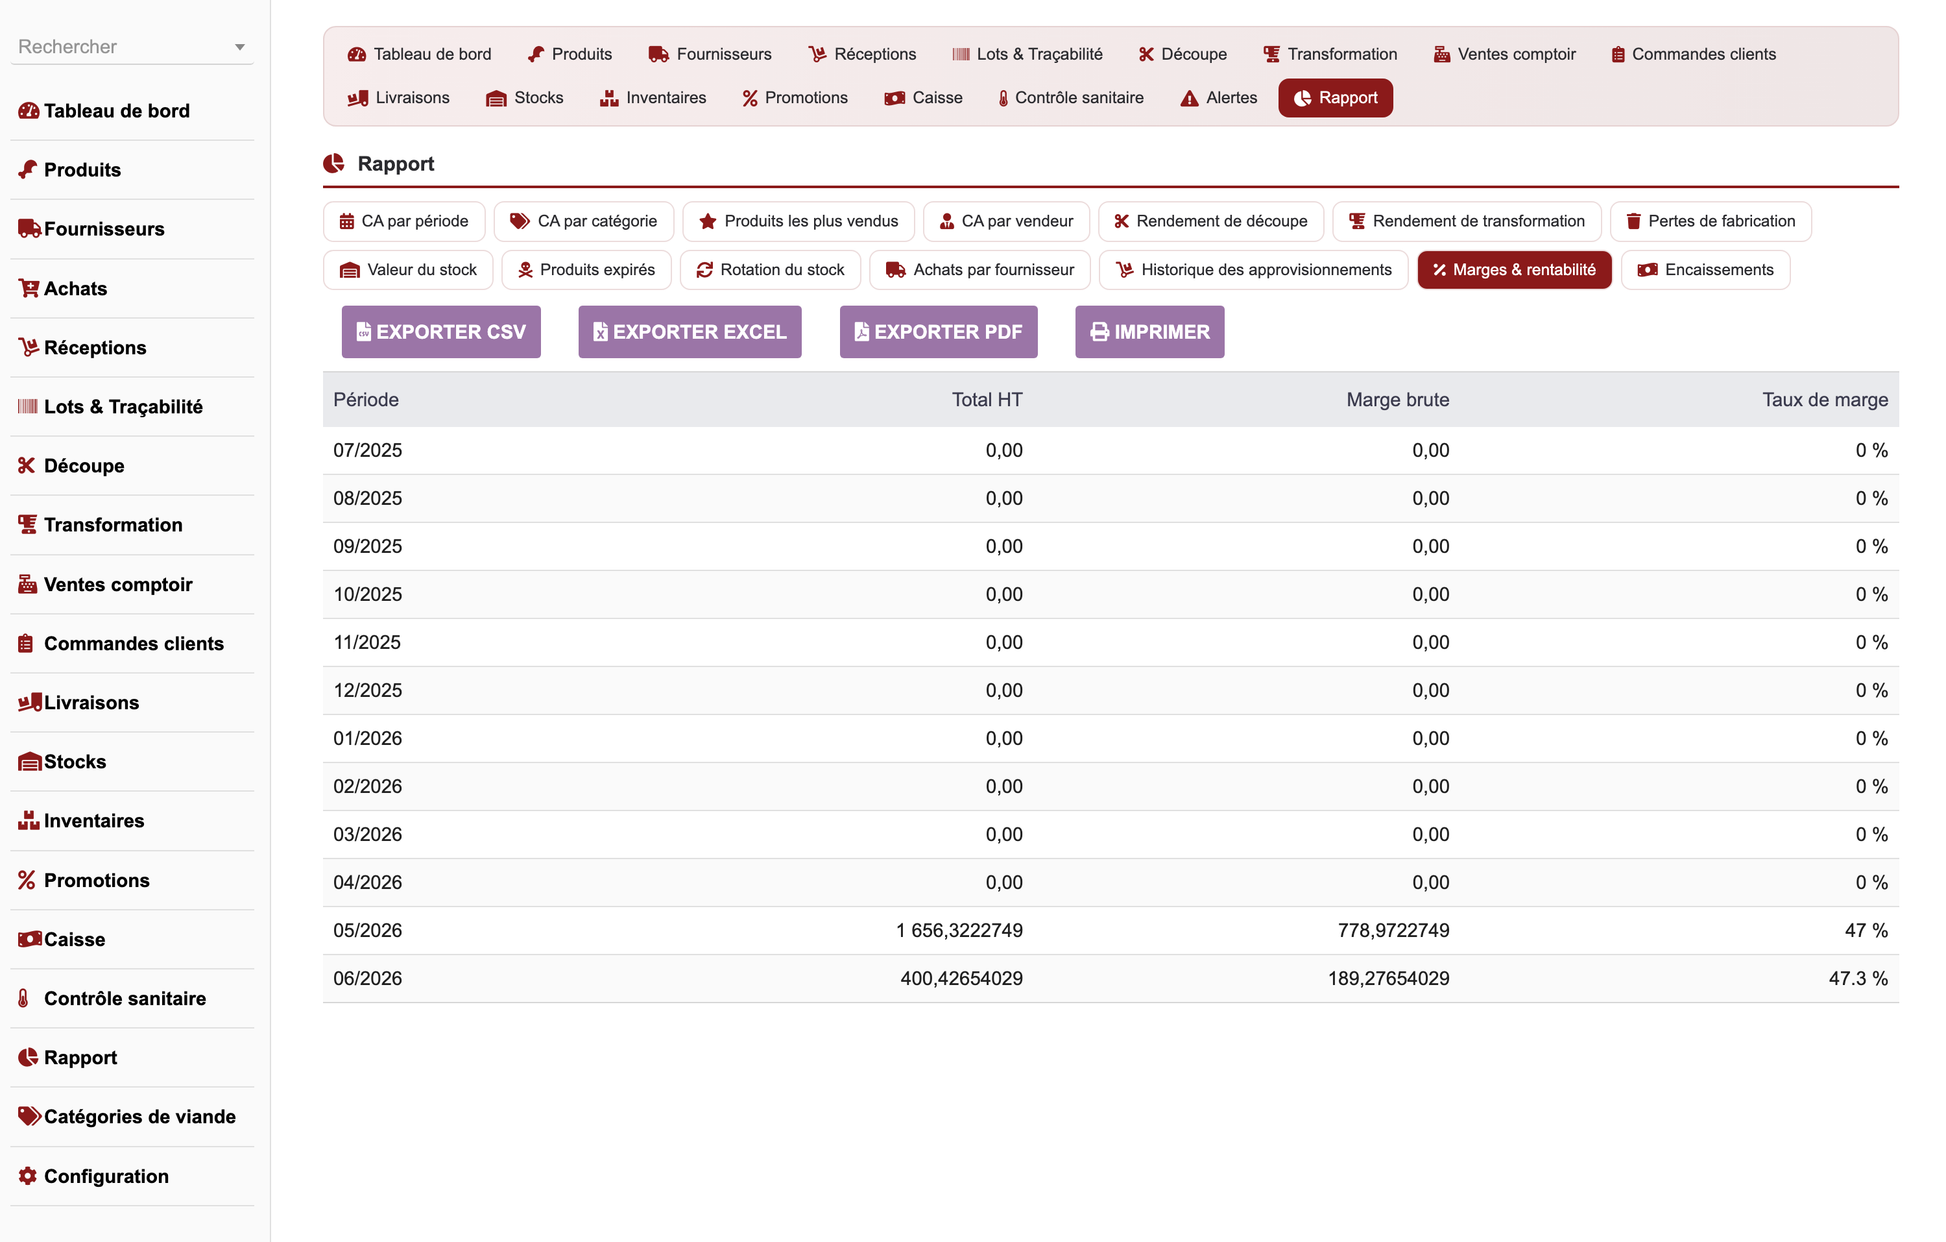Show the Encaissements report
This screenshot has height=1242, width=1946.
pos(1705,270)
